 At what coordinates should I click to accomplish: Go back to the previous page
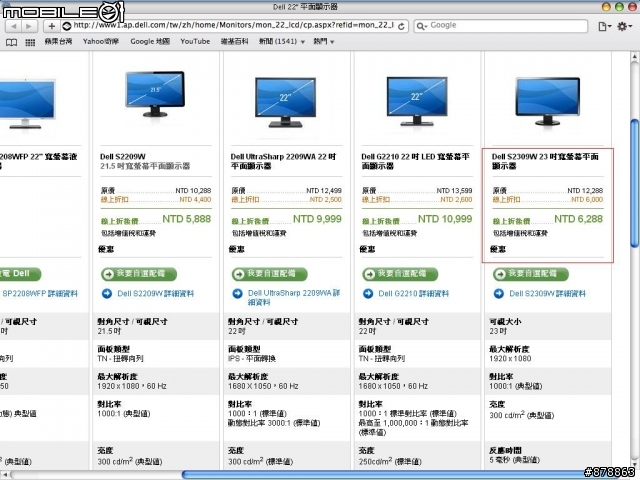pyautogui.click(x=13, y=26)
